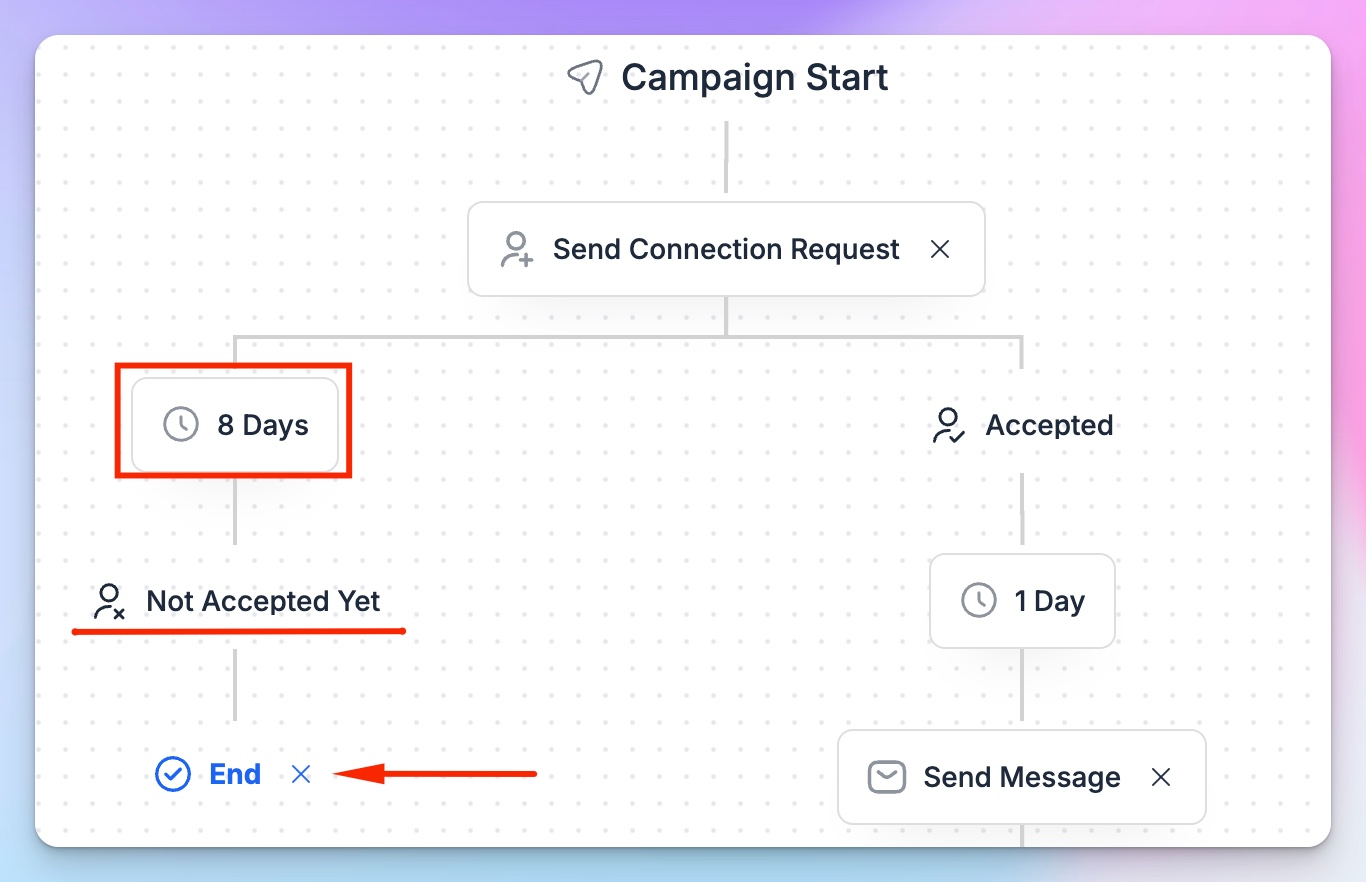Viewport: 1366px width, 882px height.
Task: Select the Not Accepted Yet label
Action: pos(263,601)
